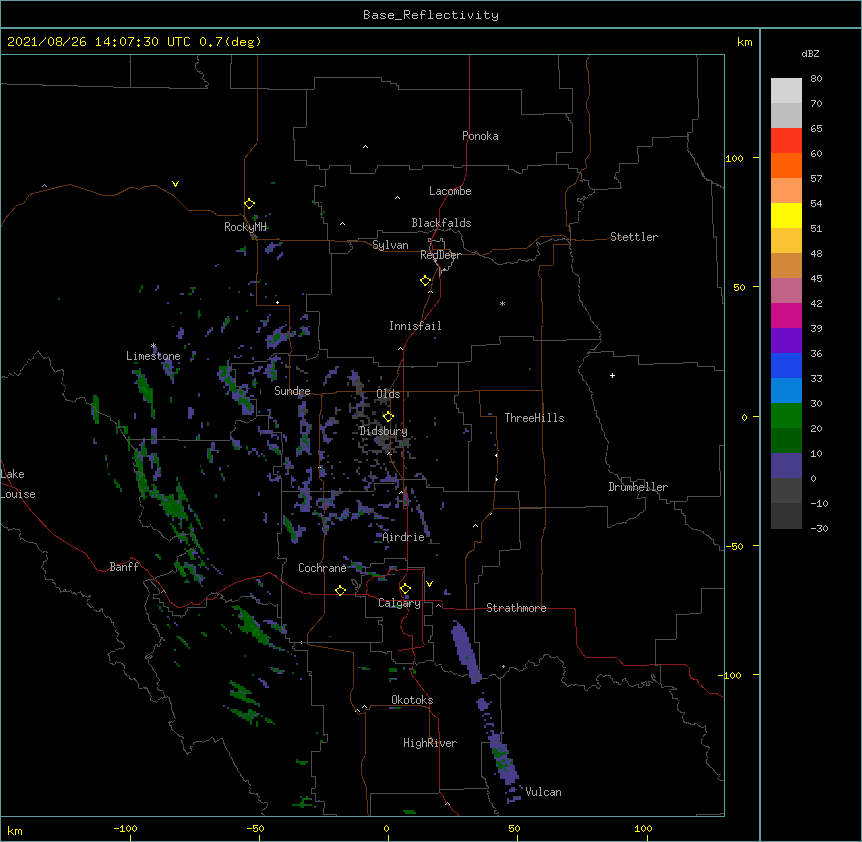Click the Sundre town label
This screenshot has height=842, width=862.
[x=292, y=391]
